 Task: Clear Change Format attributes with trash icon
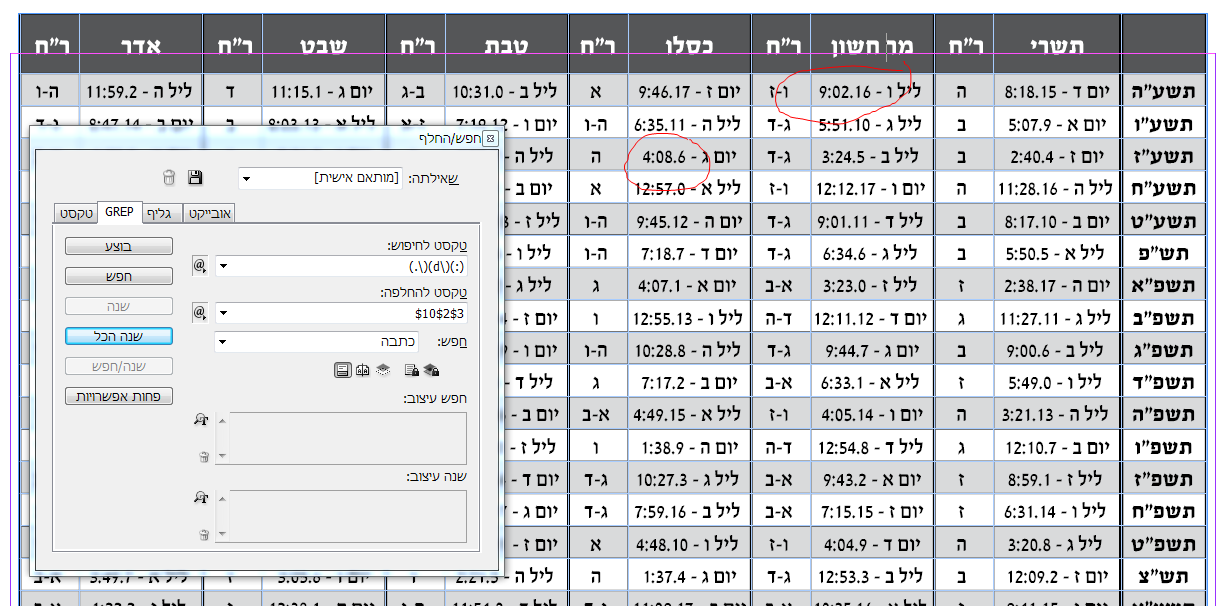[x=204, y=535]
